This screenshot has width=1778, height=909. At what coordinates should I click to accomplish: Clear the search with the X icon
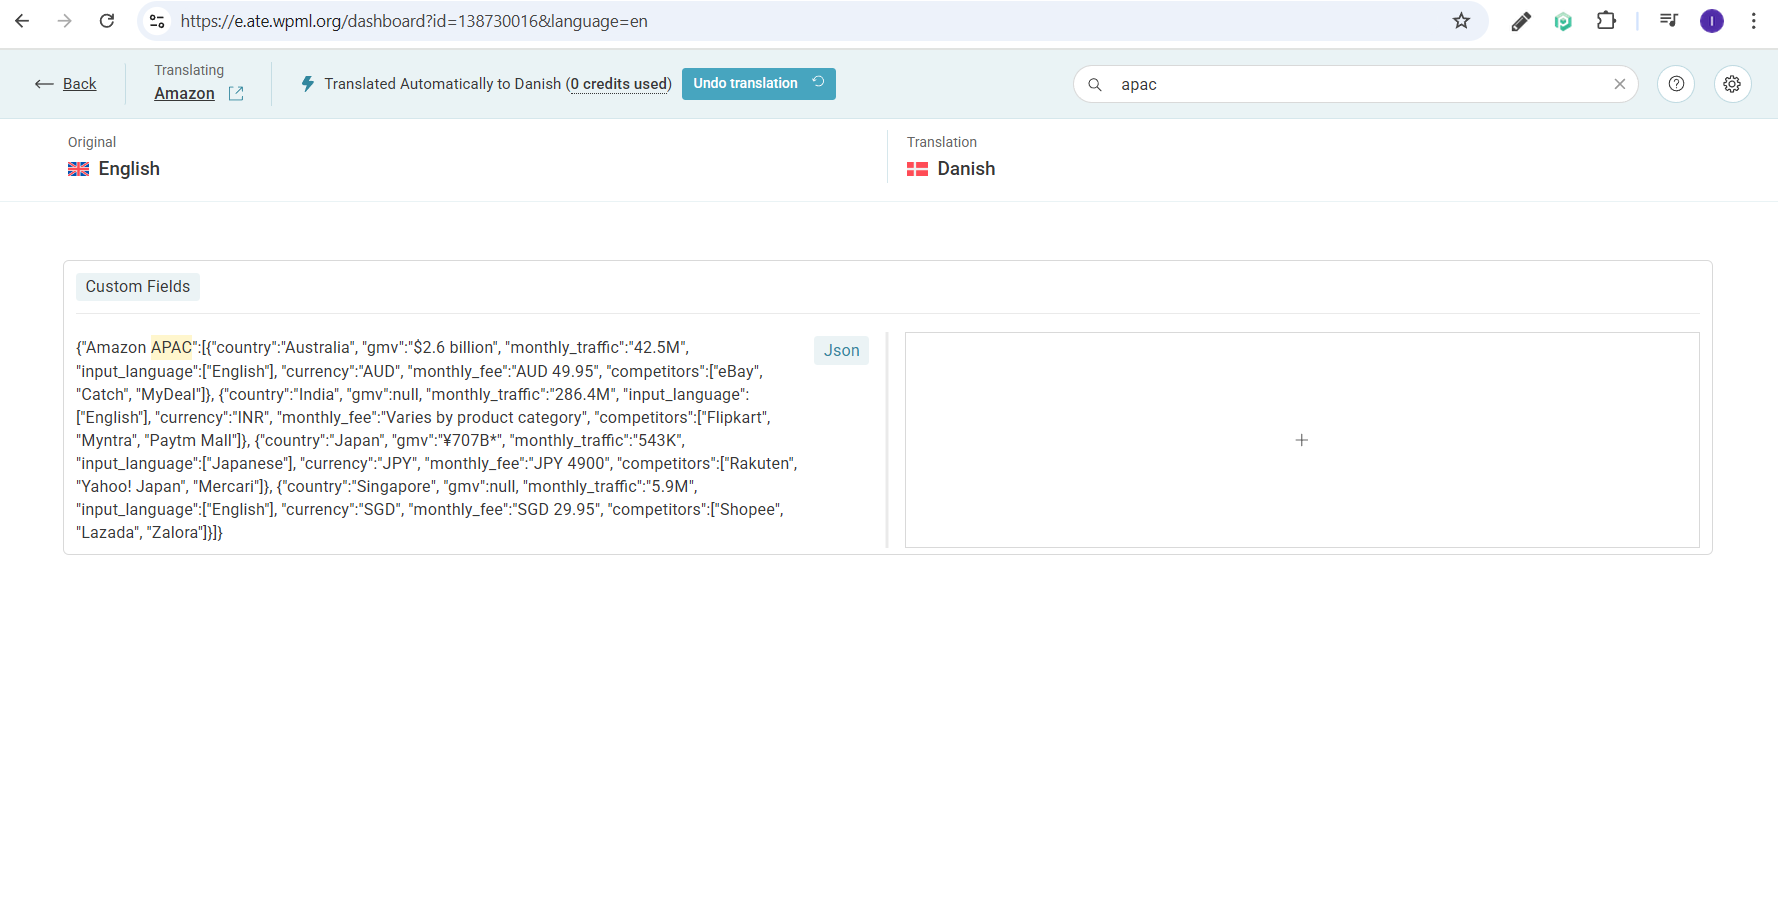1620,84
